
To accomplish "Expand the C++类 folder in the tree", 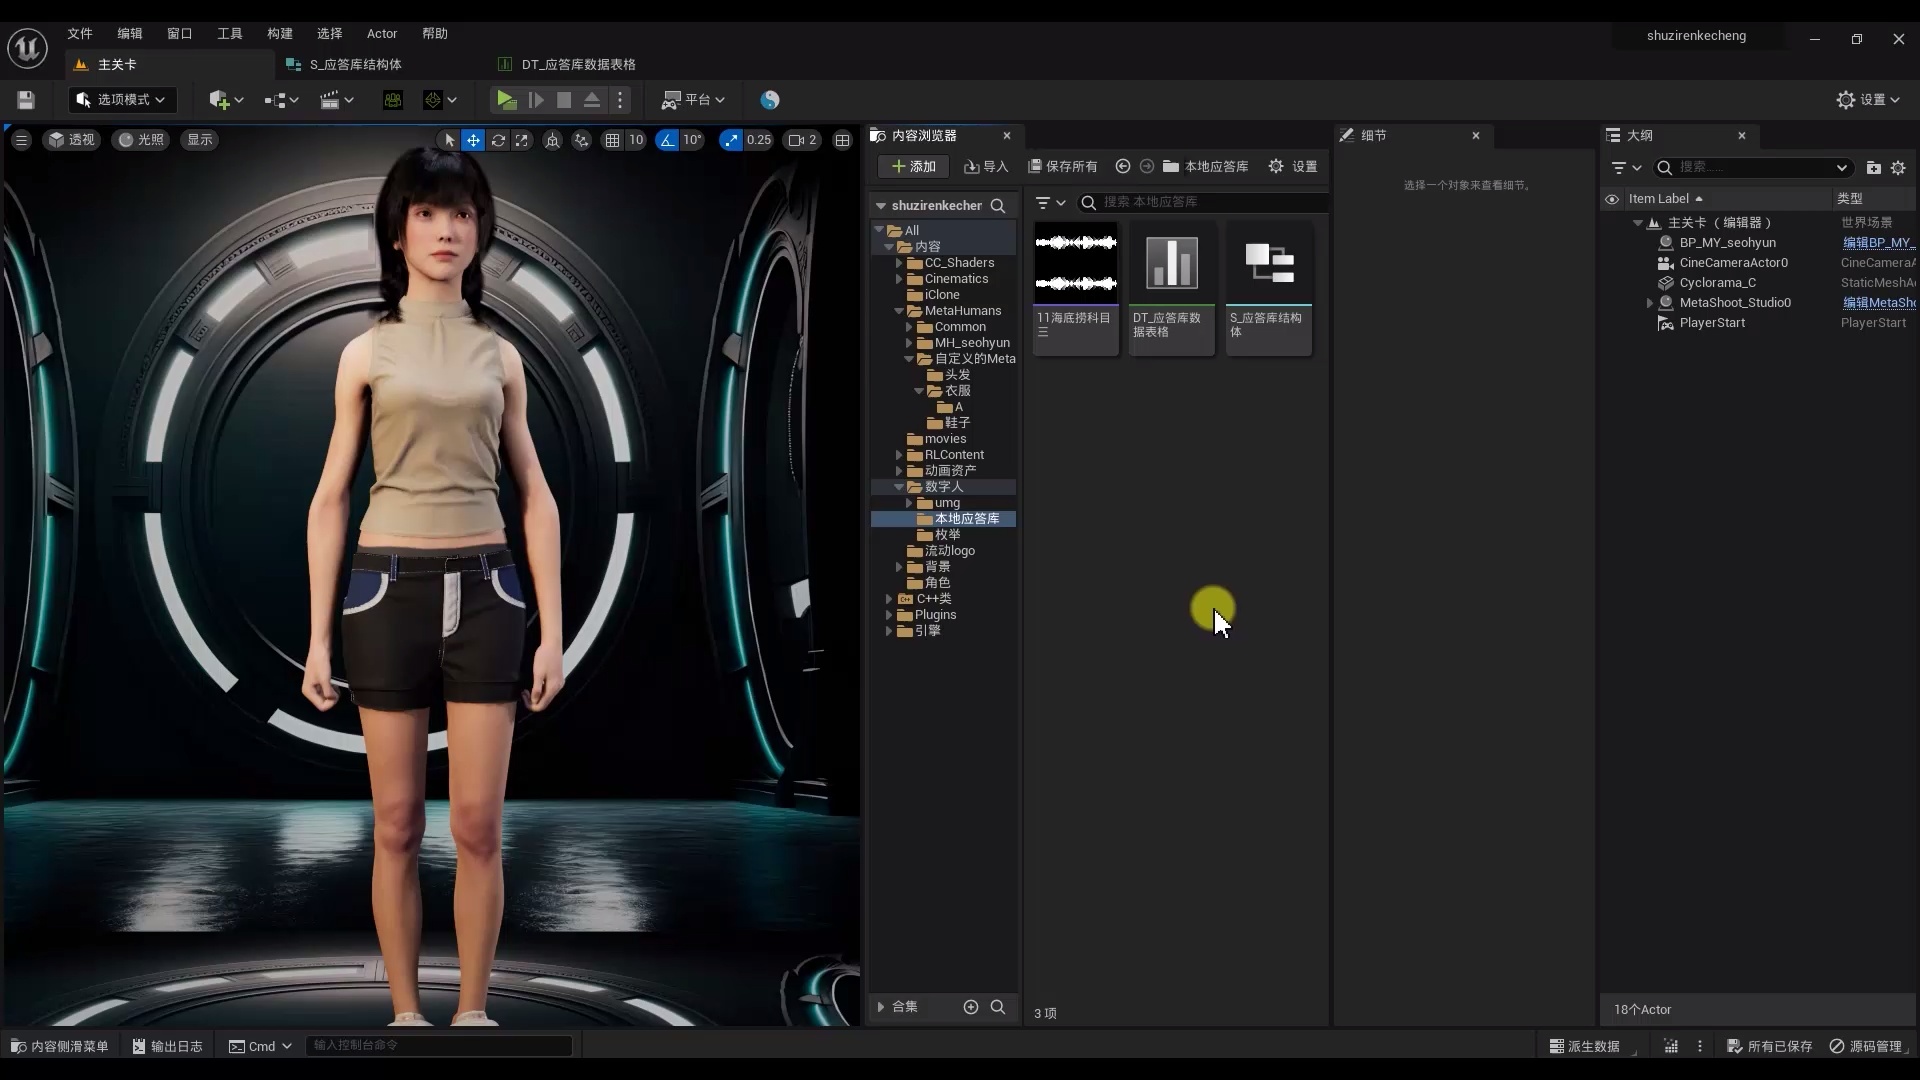I will point(889,599).
